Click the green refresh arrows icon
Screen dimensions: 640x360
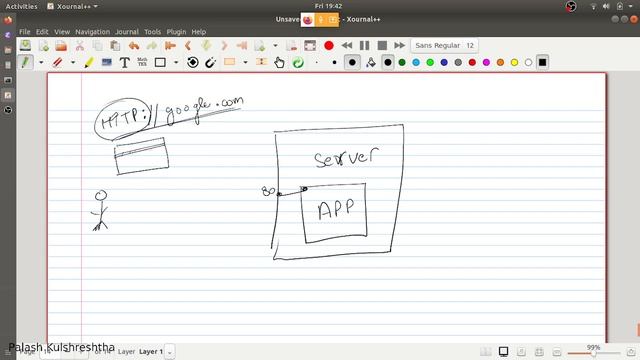coord(298,62)
